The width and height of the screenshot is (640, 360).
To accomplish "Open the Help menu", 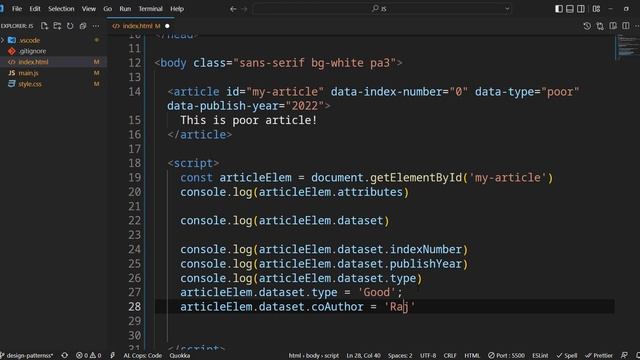I will click(177, 9).
